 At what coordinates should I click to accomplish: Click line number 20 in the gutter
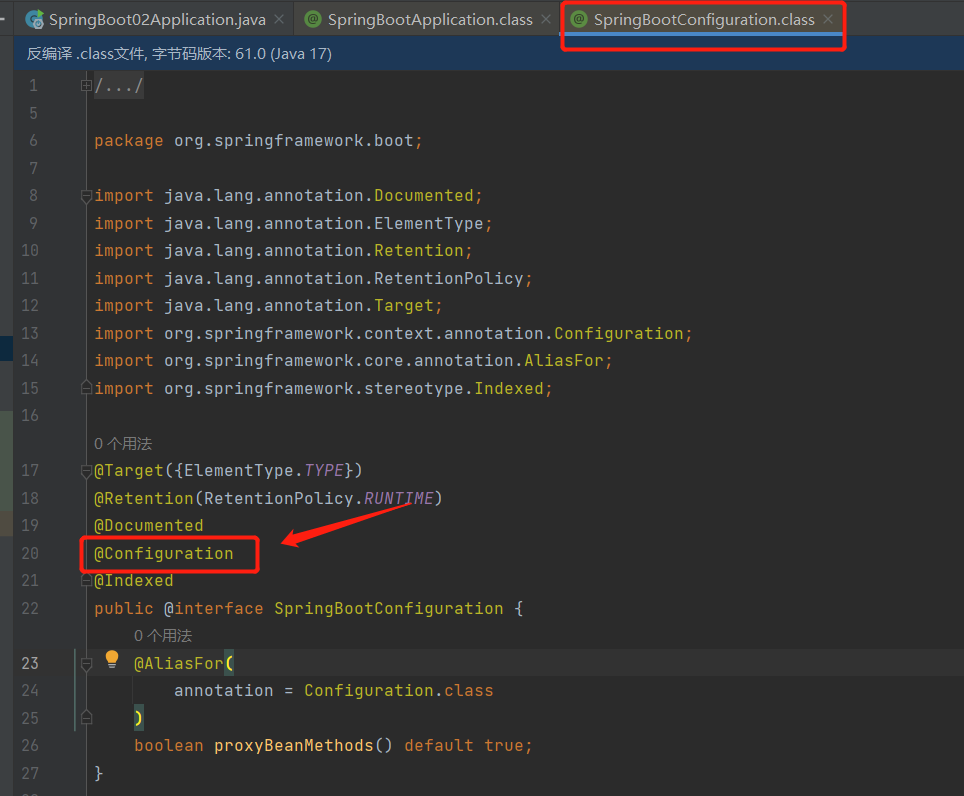click(30, 554)
